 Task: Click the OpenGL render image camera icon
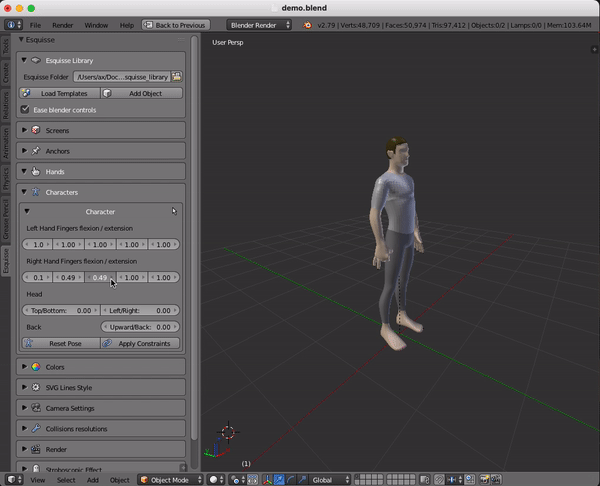tap(484, 479)
